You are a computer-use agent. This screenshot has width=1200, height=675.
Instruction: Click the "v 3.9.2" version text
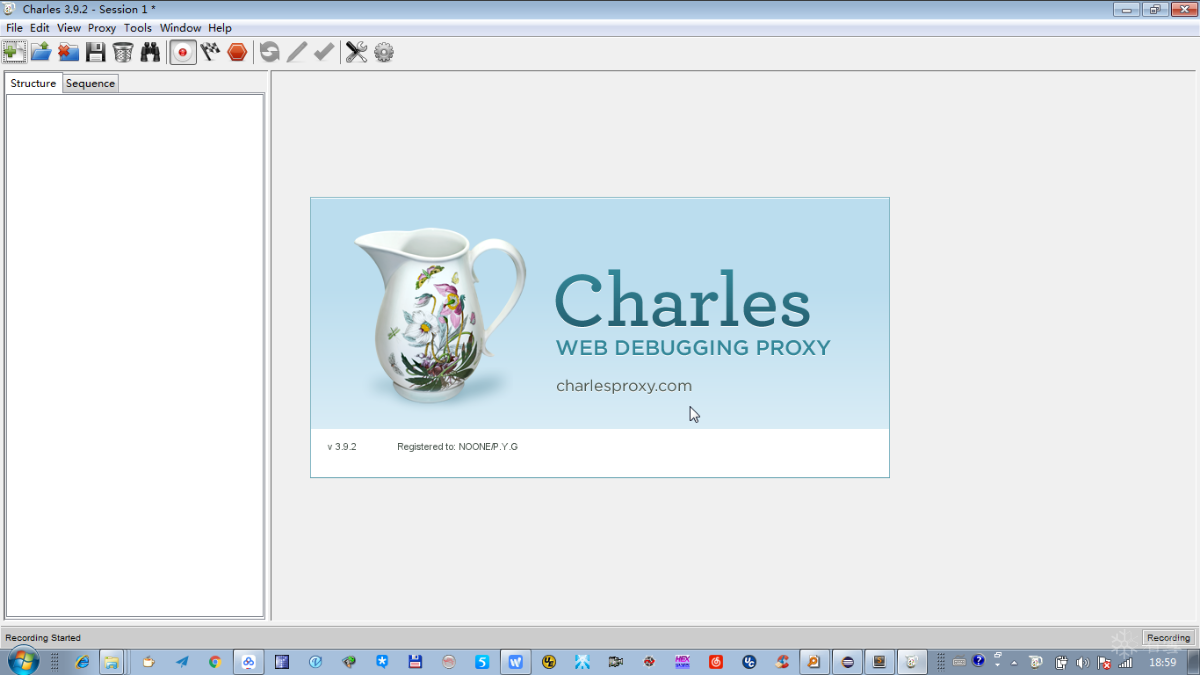click(342, 446)
